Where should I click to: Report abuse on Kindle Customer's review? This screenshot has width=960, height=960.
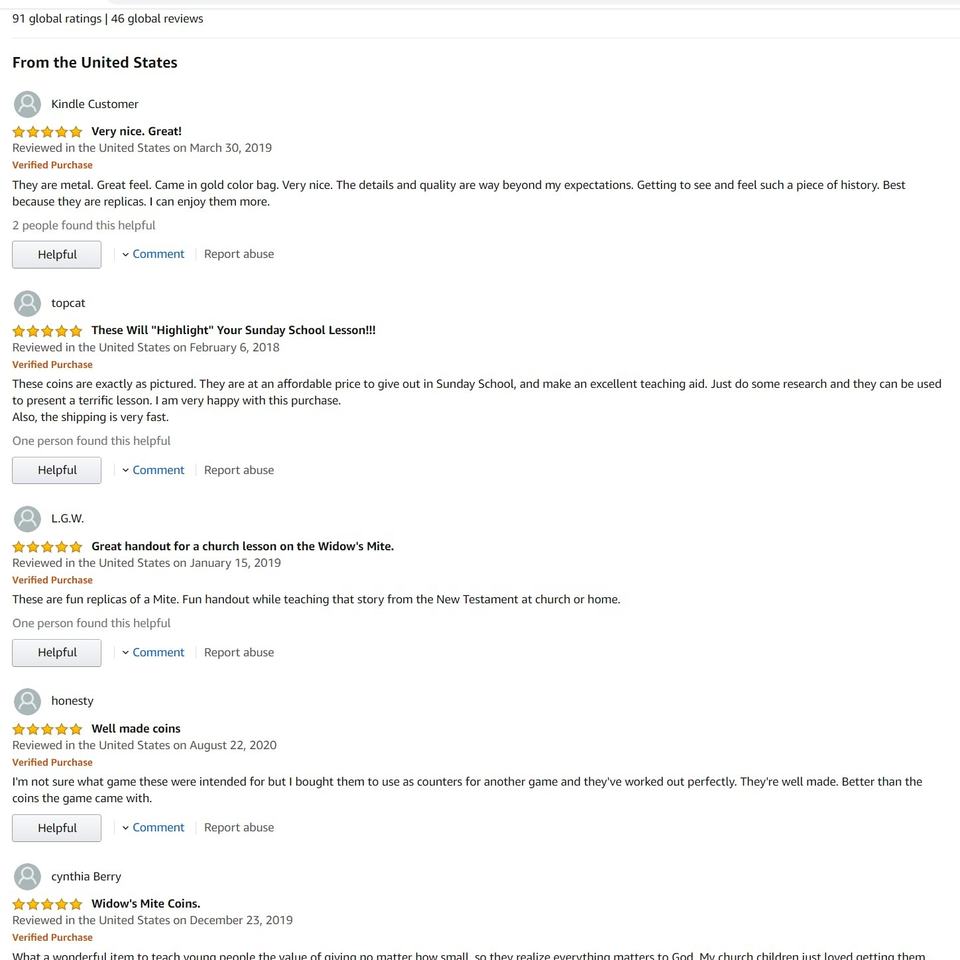pos(239,254)
